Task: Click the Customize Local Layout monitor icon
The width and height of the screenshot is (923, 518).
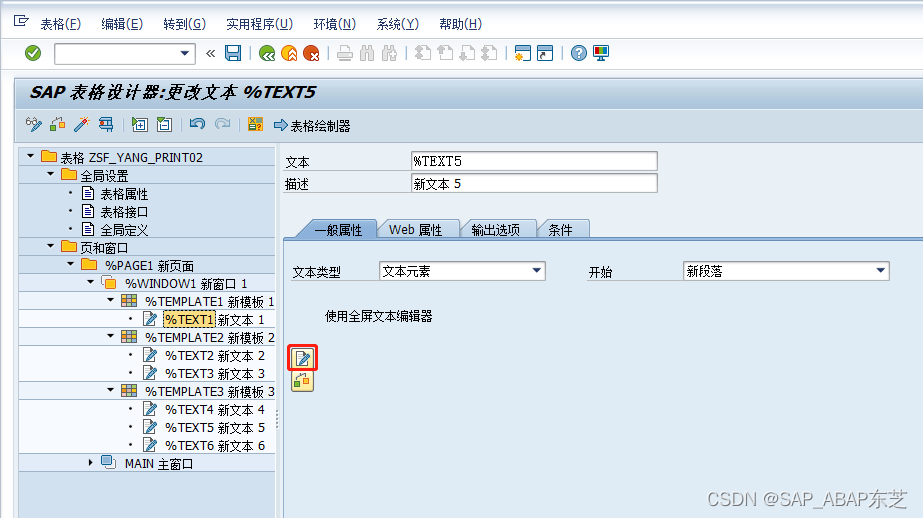Action: pyautogui.click(x=601, y=54)
